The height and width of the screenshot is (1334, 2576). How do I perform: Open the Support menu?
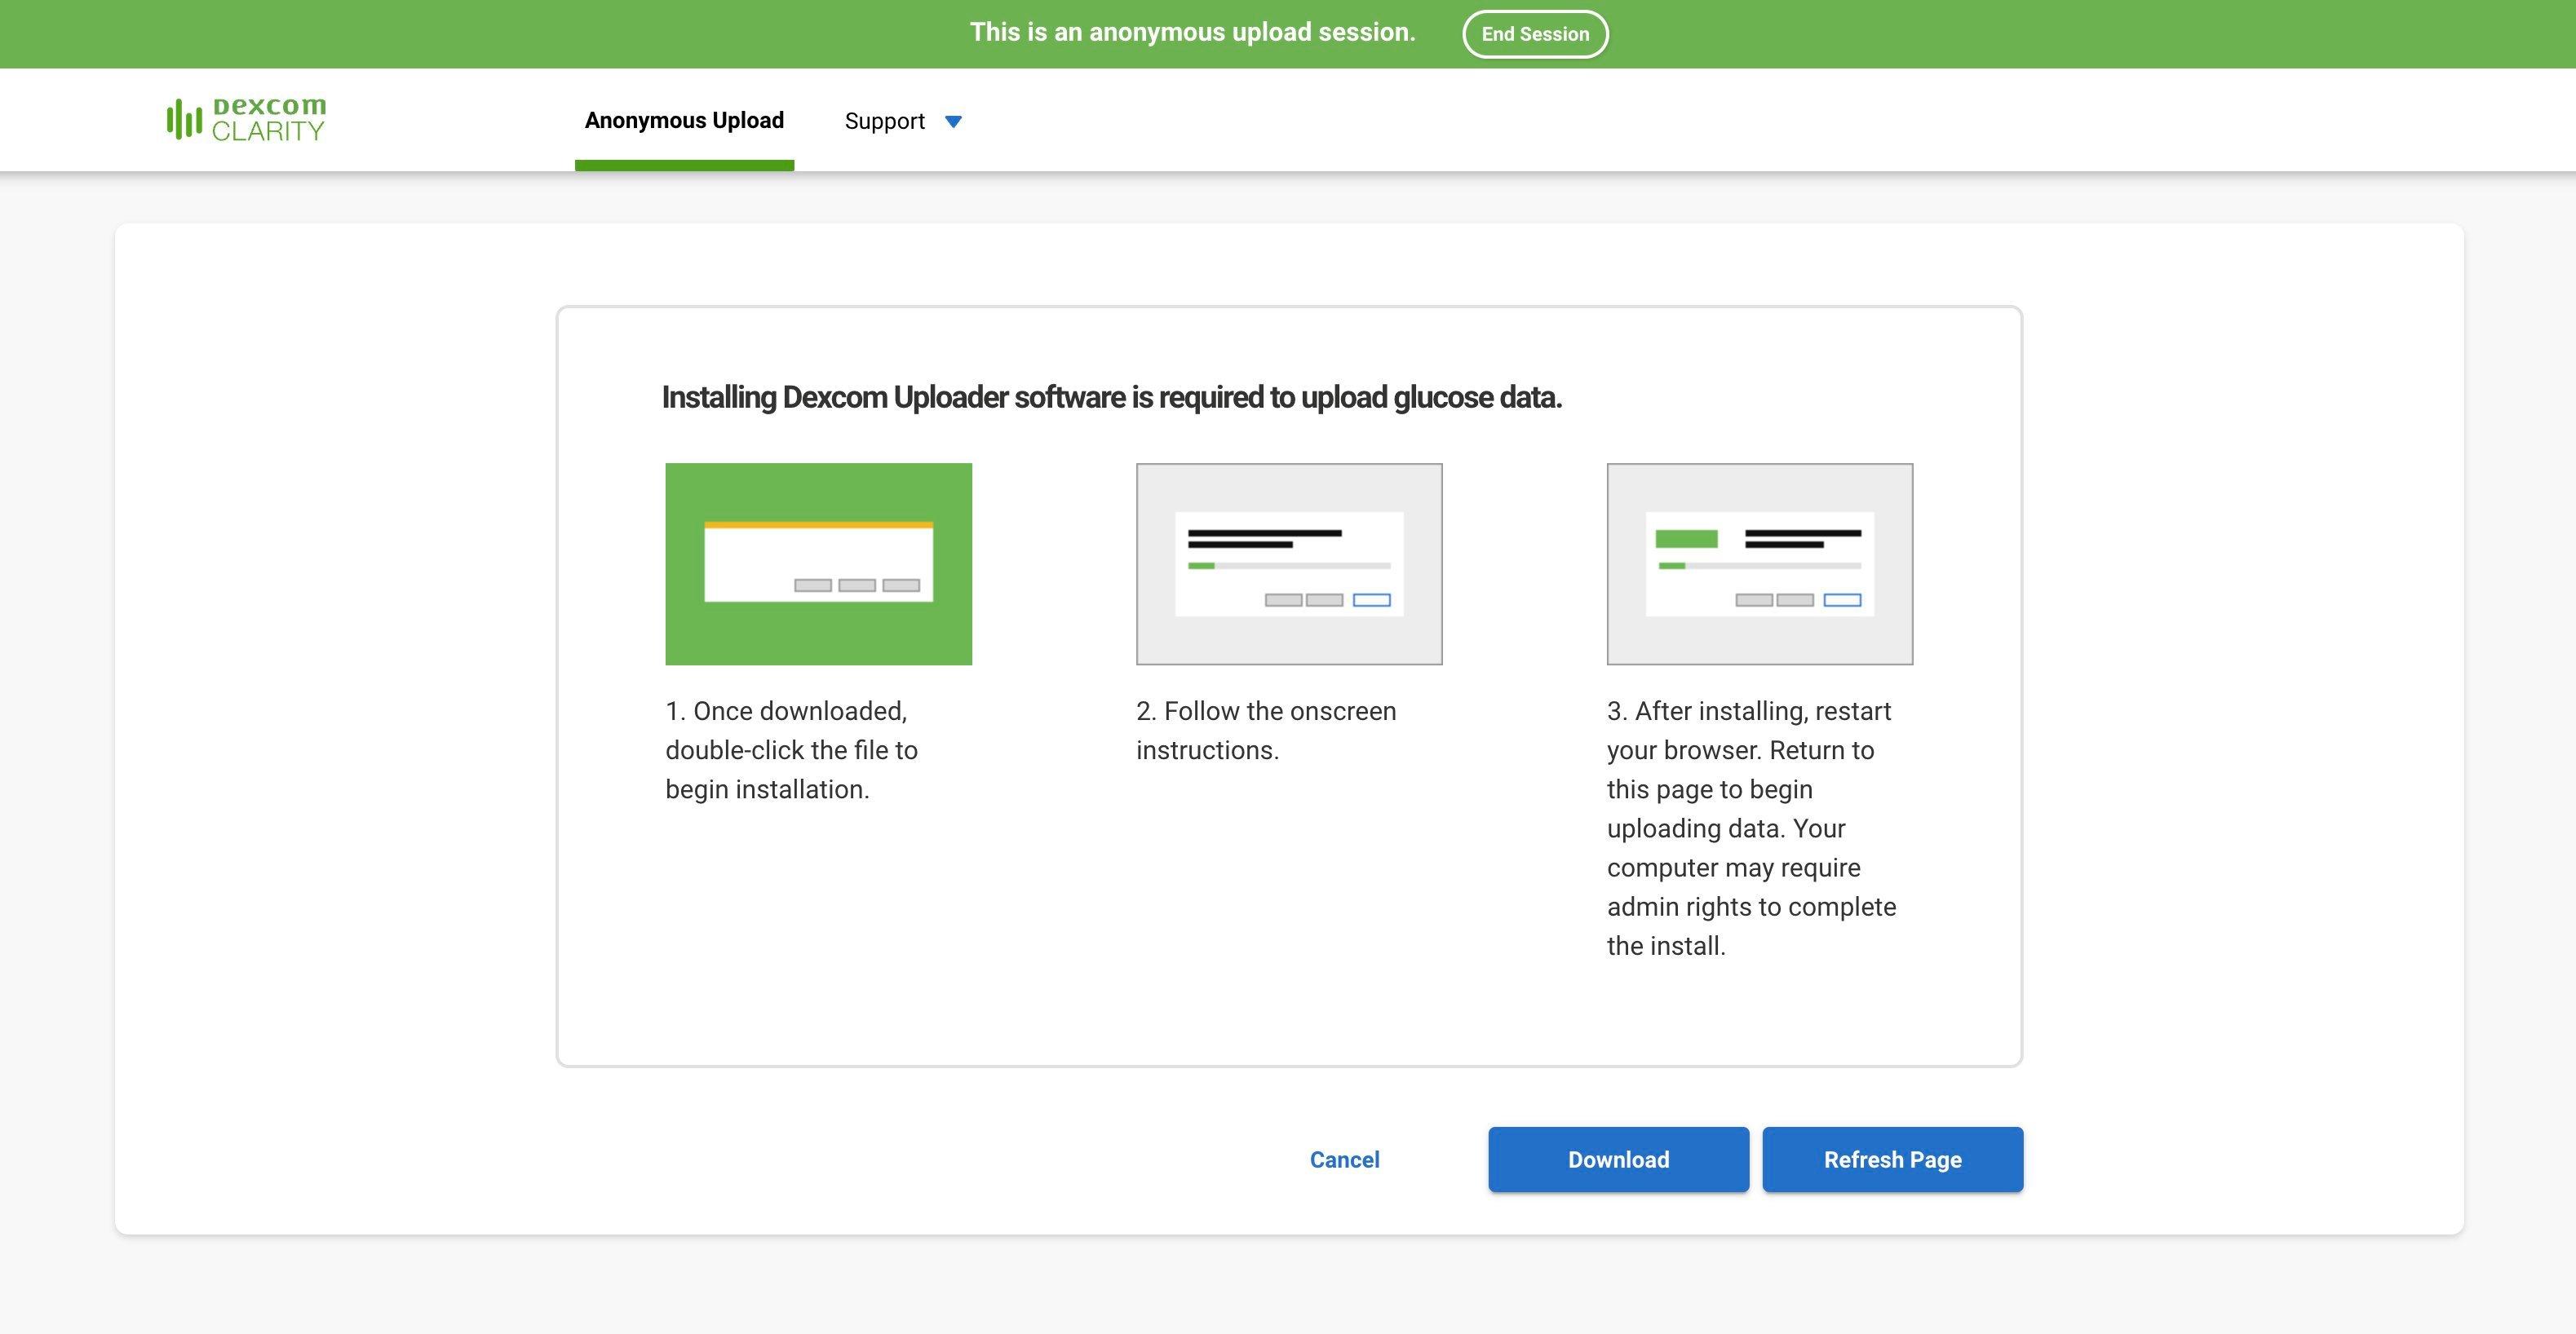pyautogui.click(x=885, y=121)
